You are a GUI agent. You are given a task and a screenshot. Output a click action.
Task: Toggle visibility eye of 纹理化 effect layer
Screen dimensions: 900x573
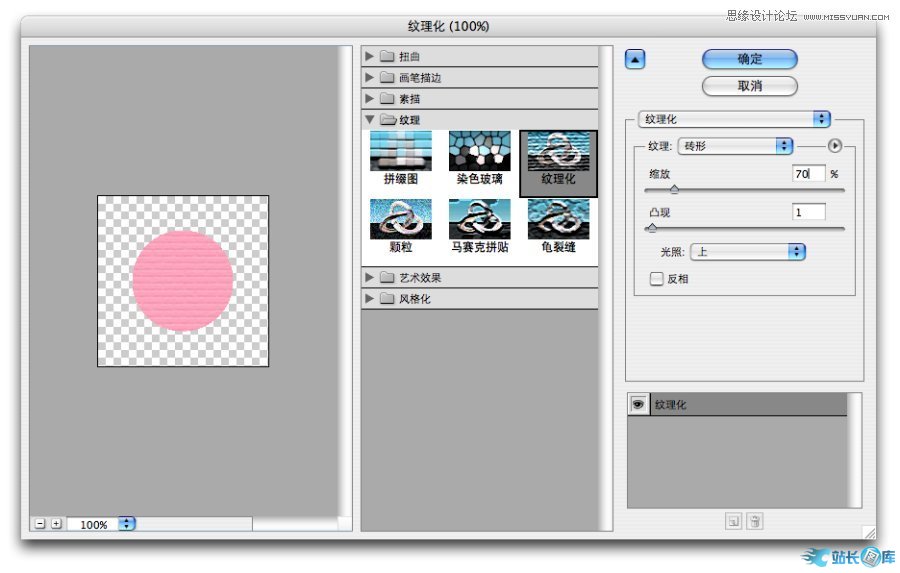click(x=638, y=404)
